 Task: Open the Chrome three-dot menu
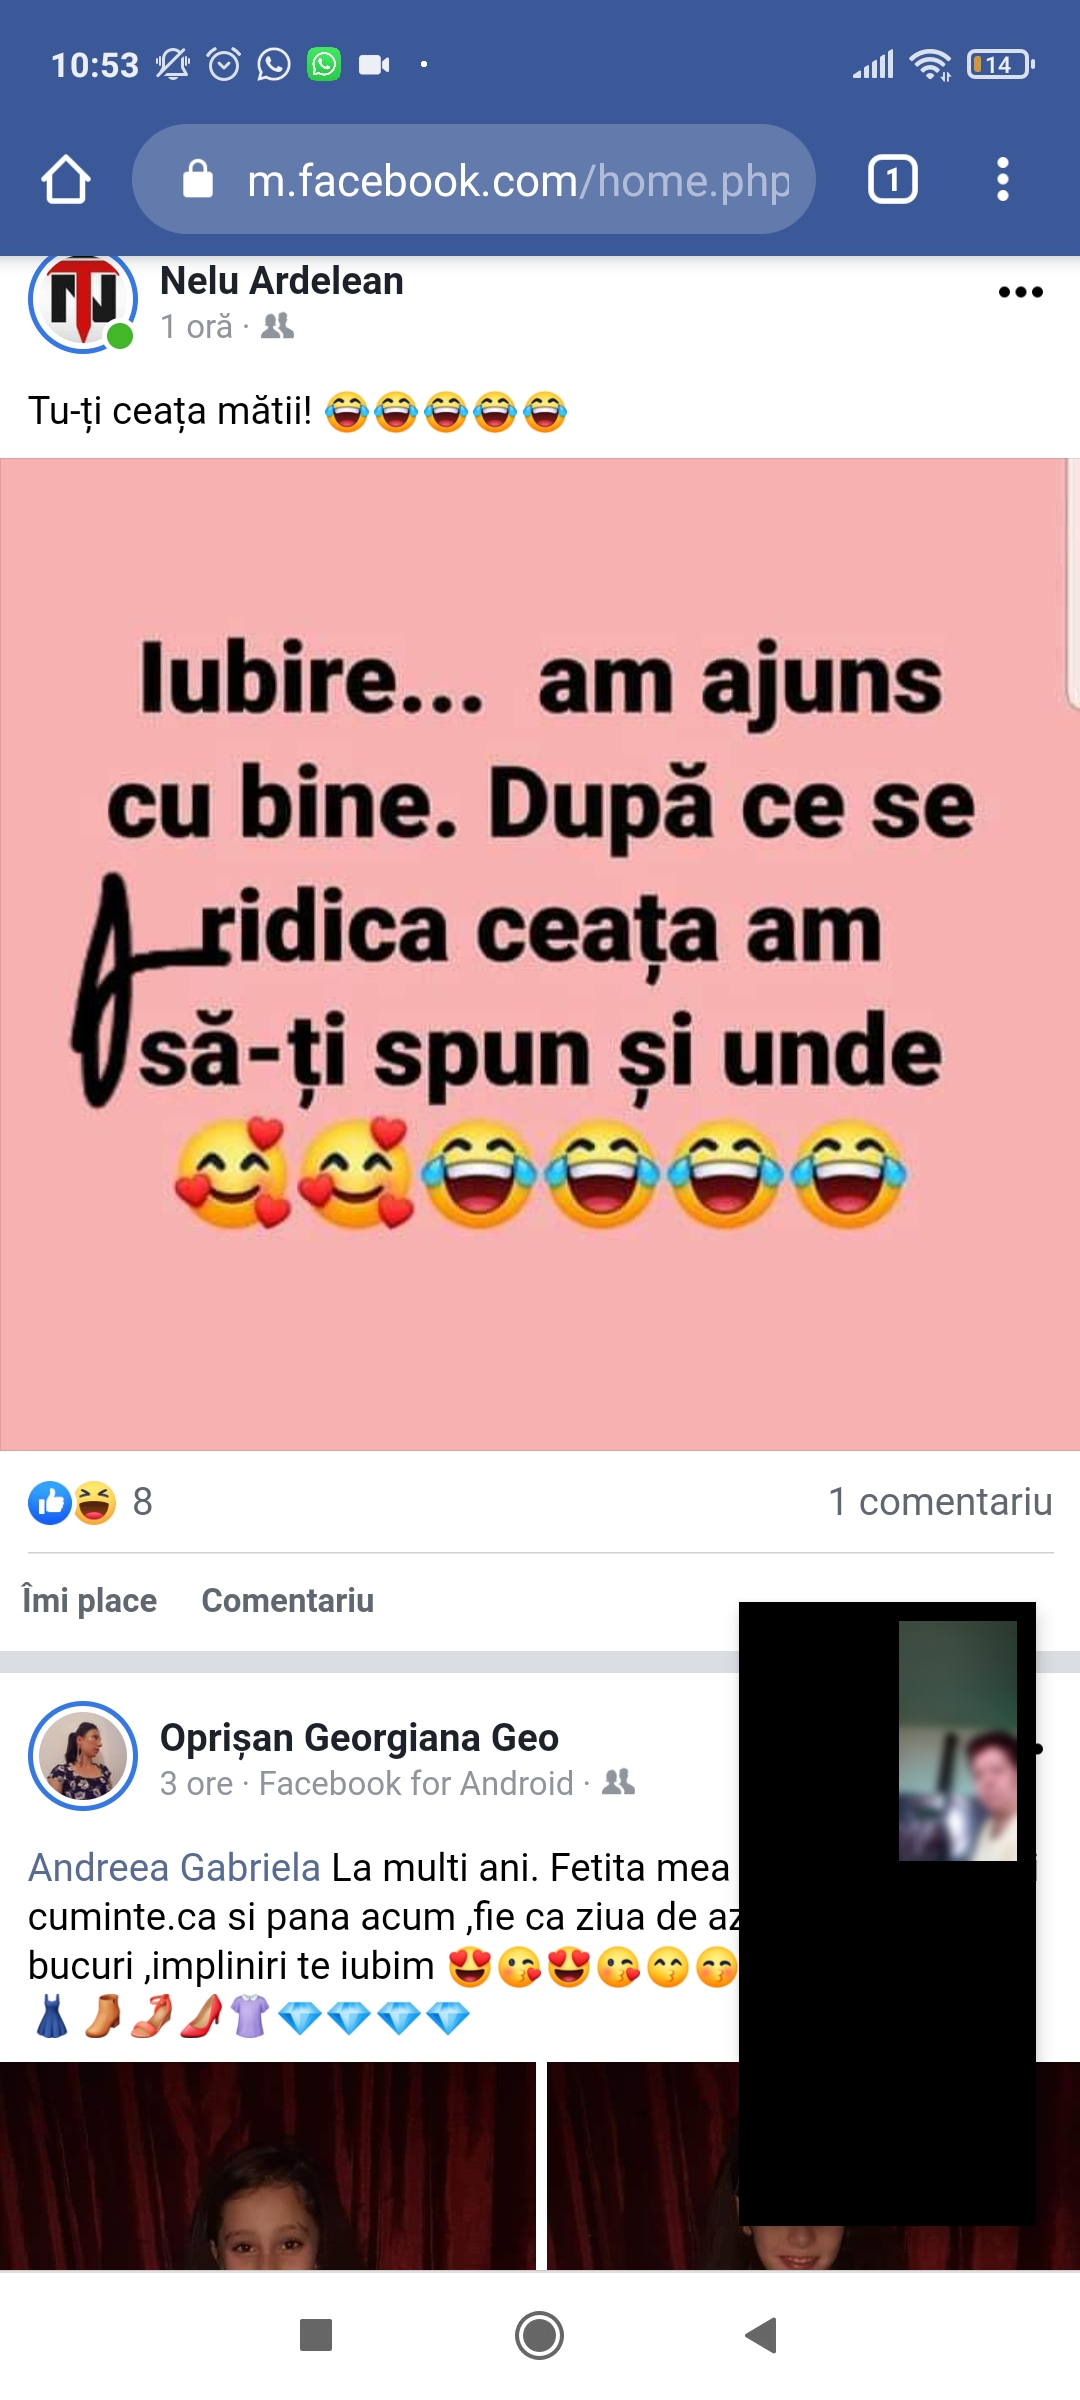pyautogui.click(x=1002, y=180)
